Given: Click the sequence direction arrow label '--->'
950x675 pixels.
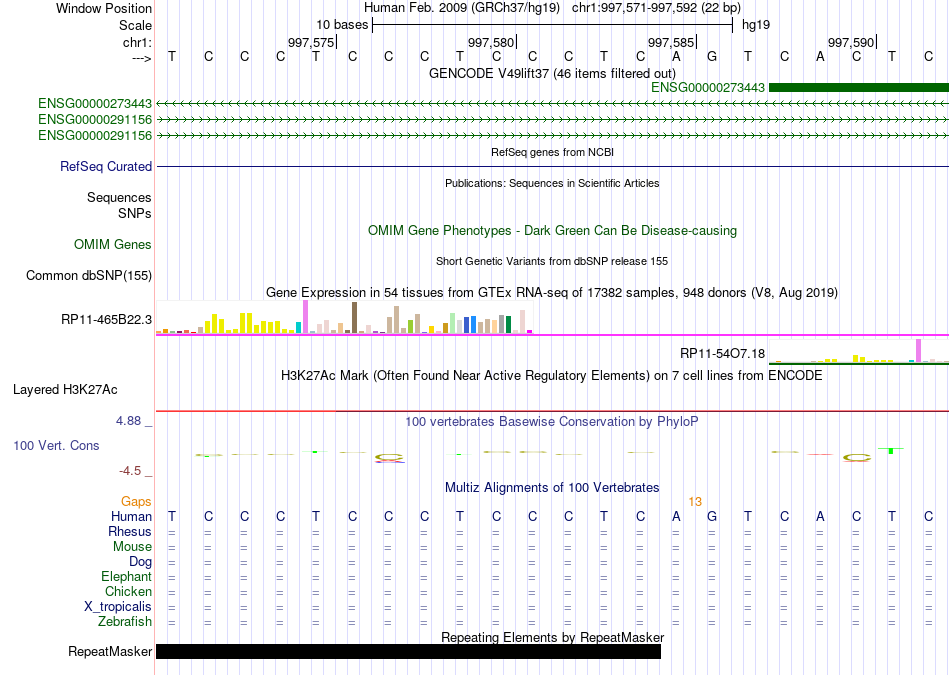Looking at the screenshot, I should [142, 58].
